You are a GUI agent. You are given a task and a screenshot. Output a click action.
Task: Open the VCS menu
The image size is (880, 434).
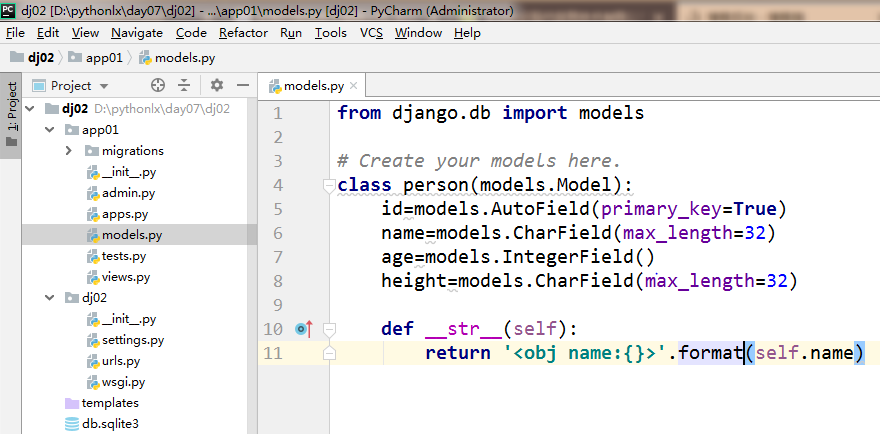371,33
